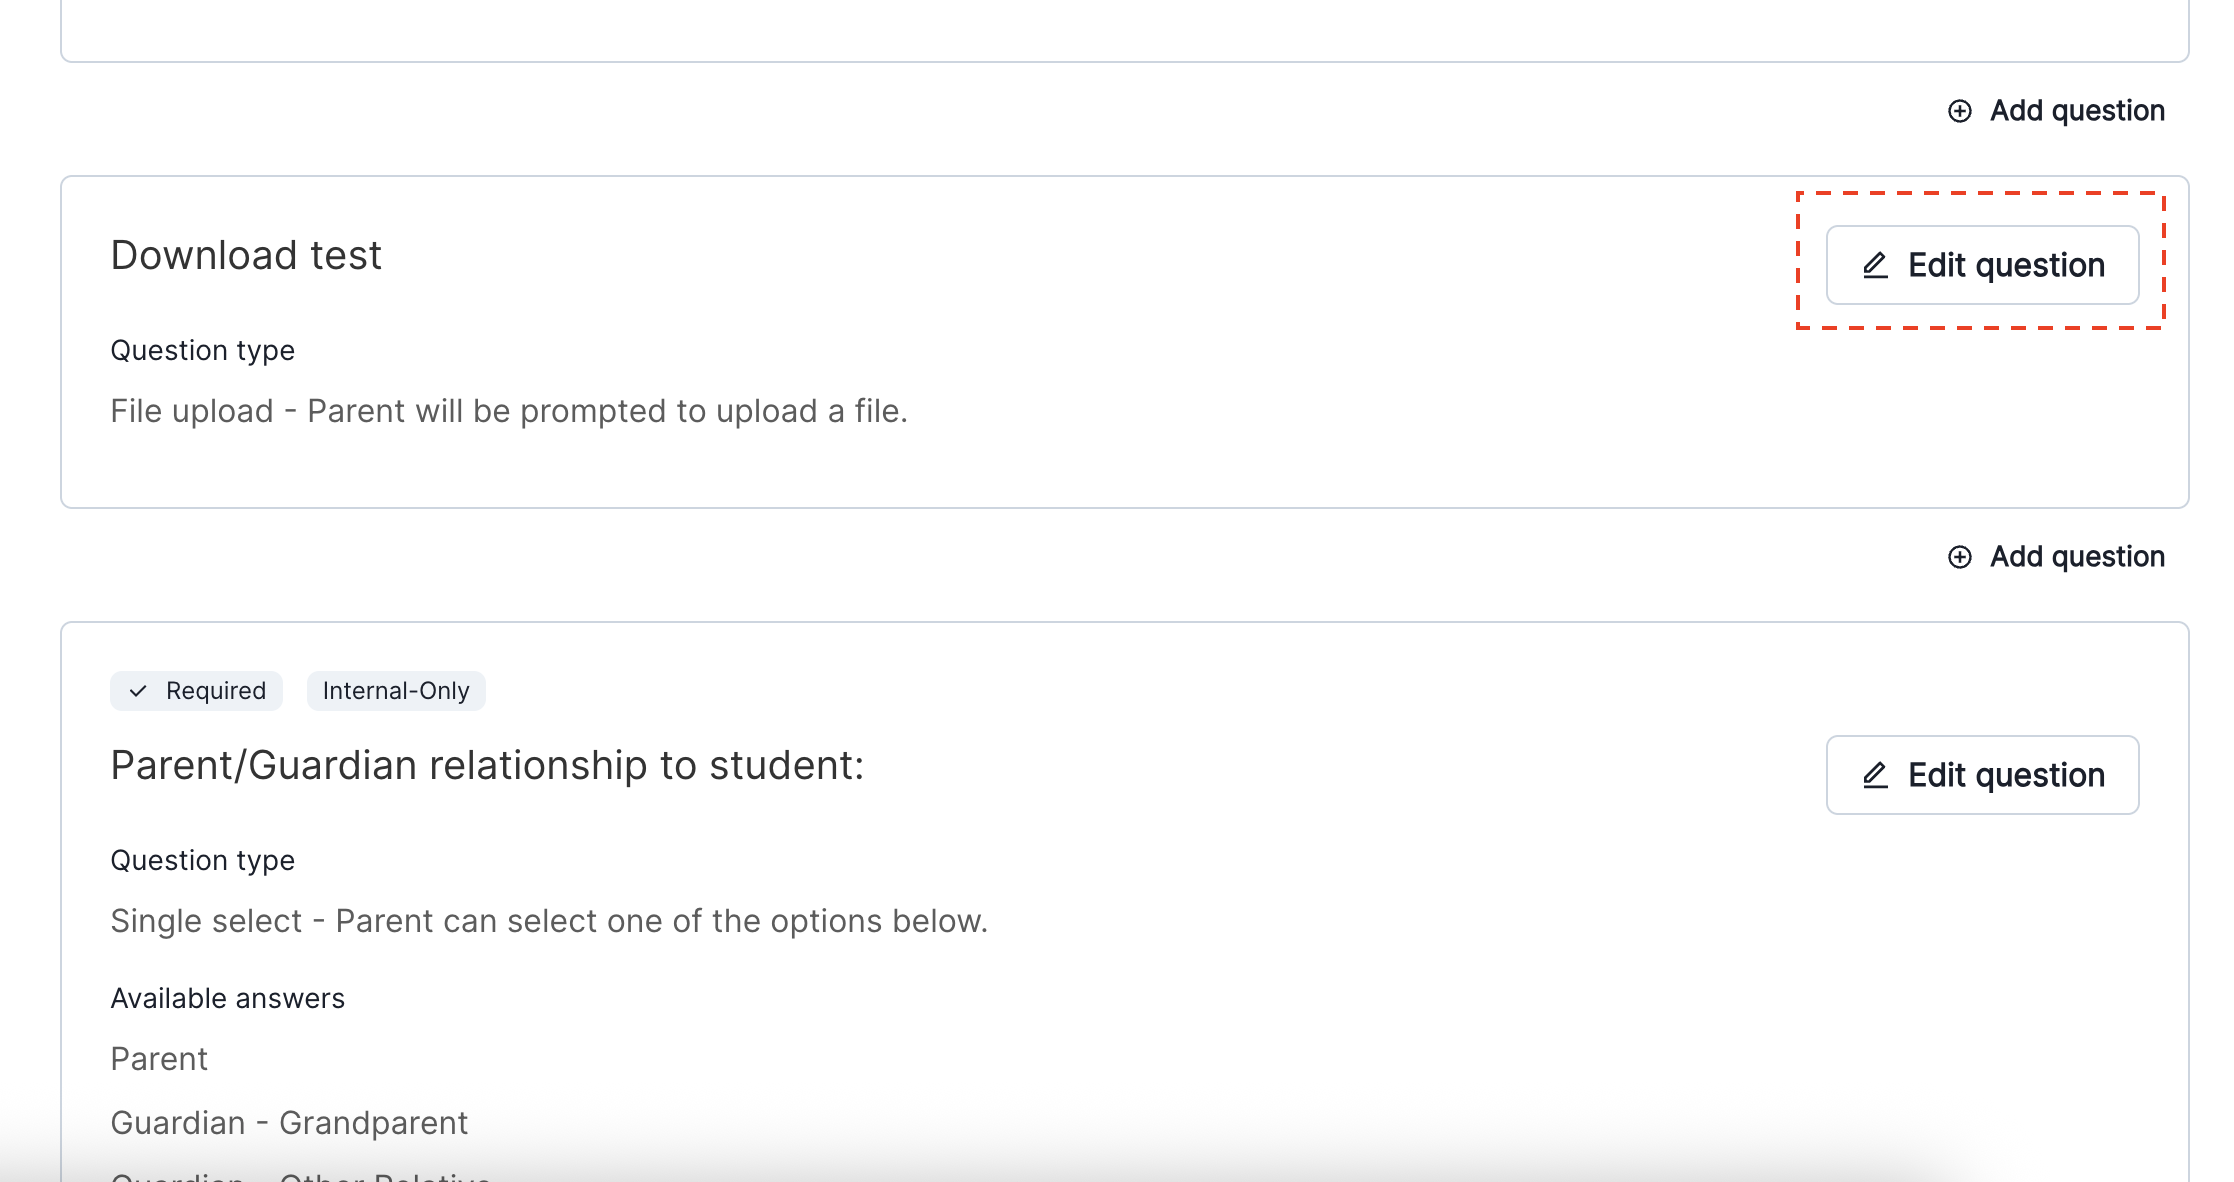The width and height of the screenshot is (2234, 1182).
Task: Click the Required badge label
Action: click(x=216, y=691)
